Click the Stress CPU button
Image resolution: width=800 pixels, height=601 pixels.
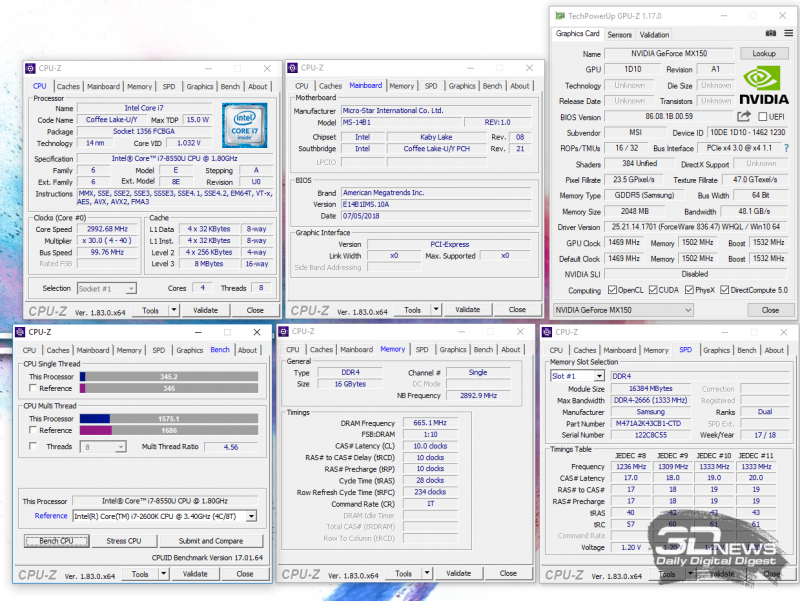coord(123,541)
